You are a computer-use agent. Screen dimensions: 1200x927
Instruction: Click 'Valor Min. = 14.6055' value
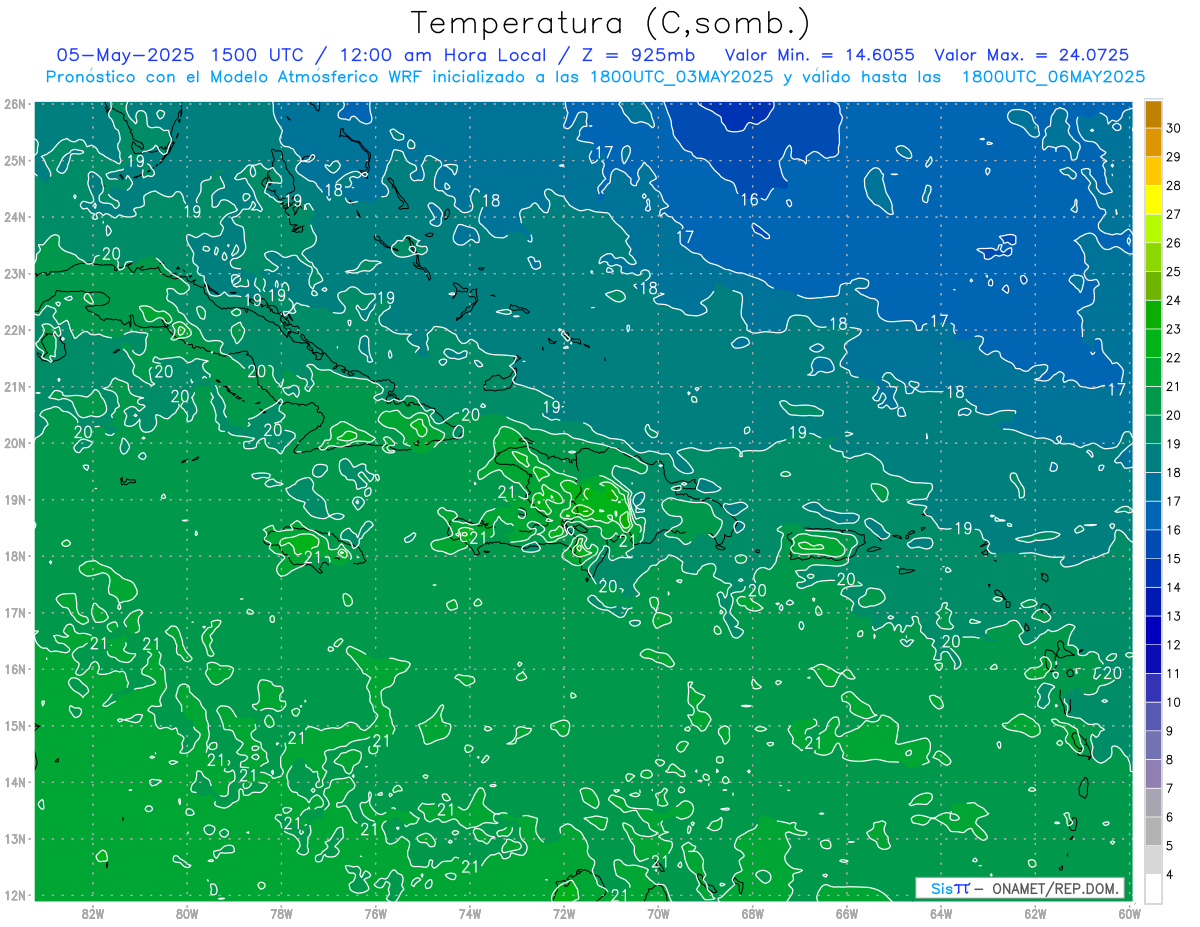point(819,55)
